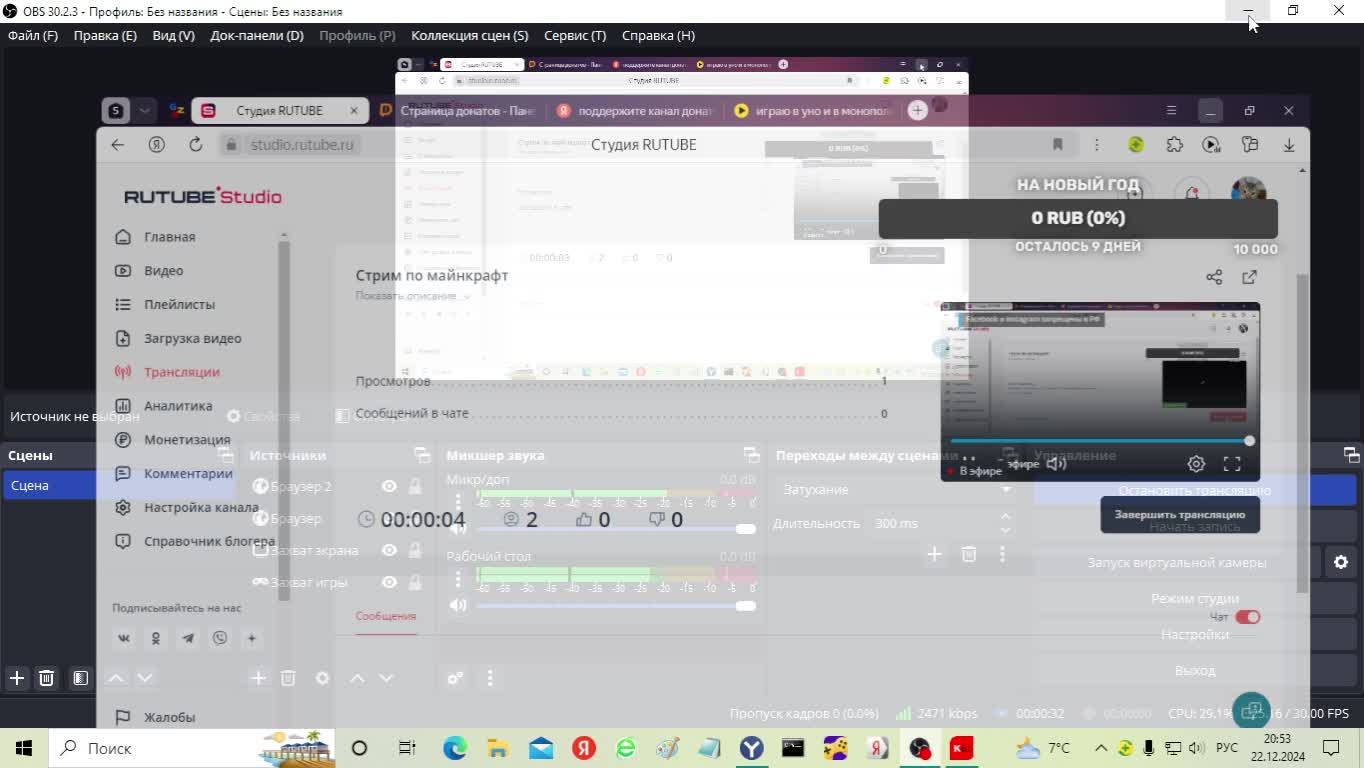Open the Затухание transition dropdown
Image resolution: width=1364 pixels, height=768 pixels.
(x=895, y=489)
